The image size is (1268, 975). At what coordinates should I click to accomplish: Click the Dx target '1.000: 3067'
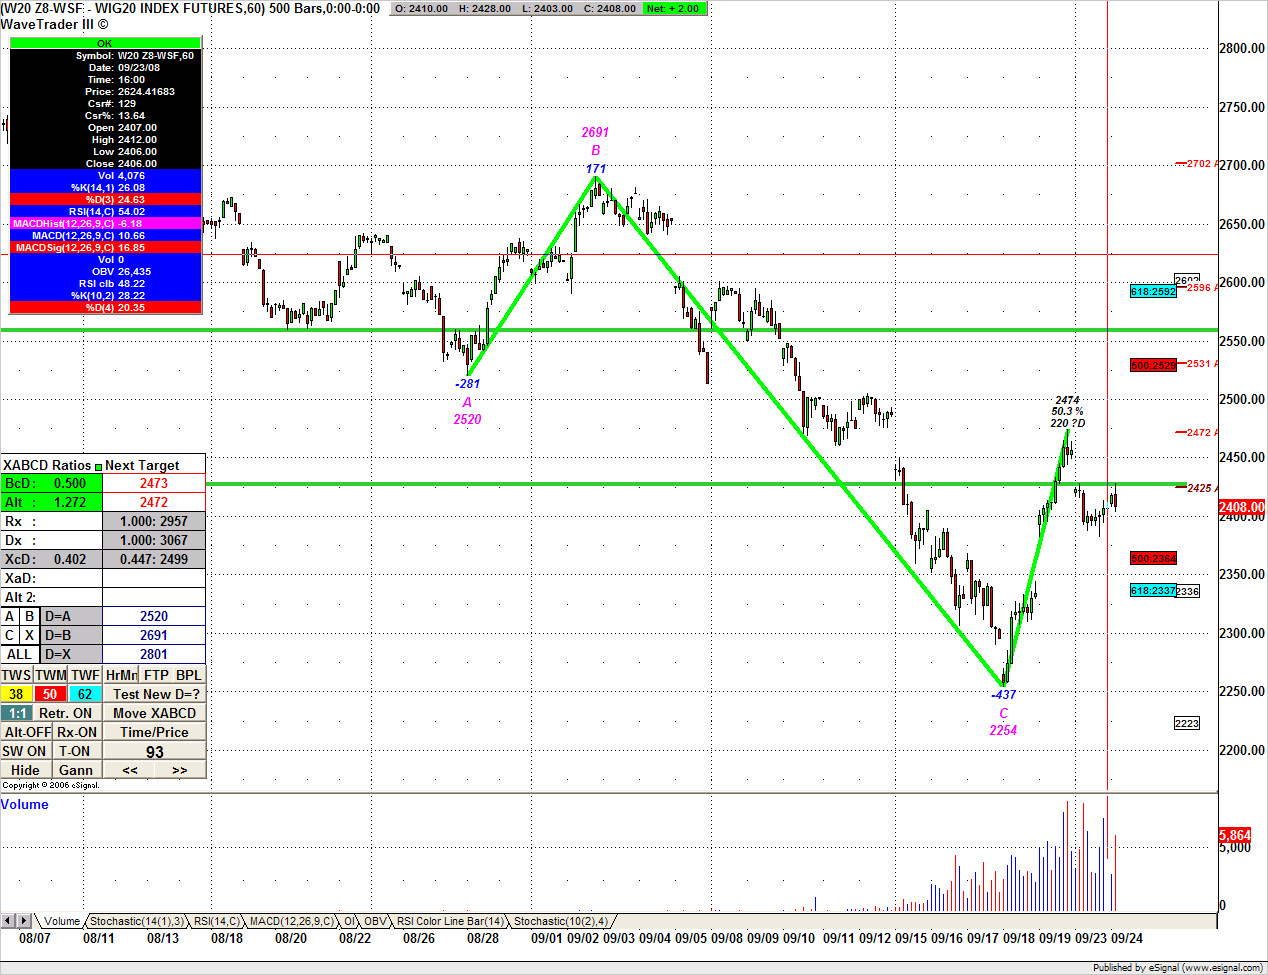pos(154,540)
